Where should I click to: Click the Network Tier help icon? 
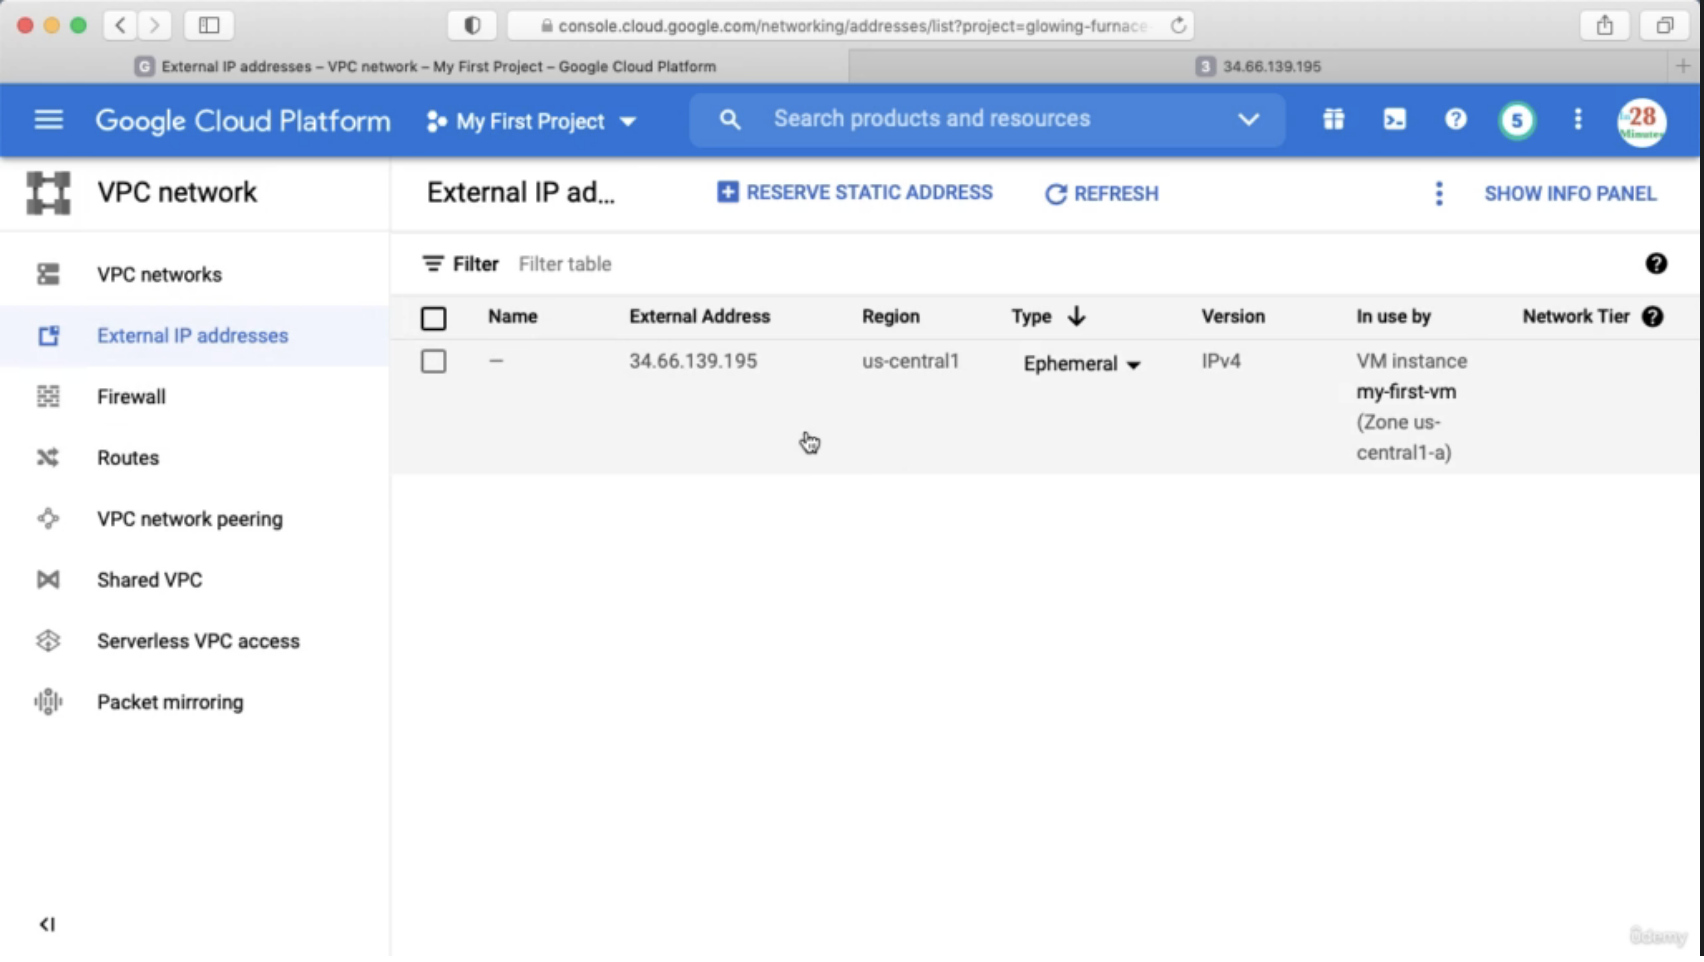[x=1653, y=317]
